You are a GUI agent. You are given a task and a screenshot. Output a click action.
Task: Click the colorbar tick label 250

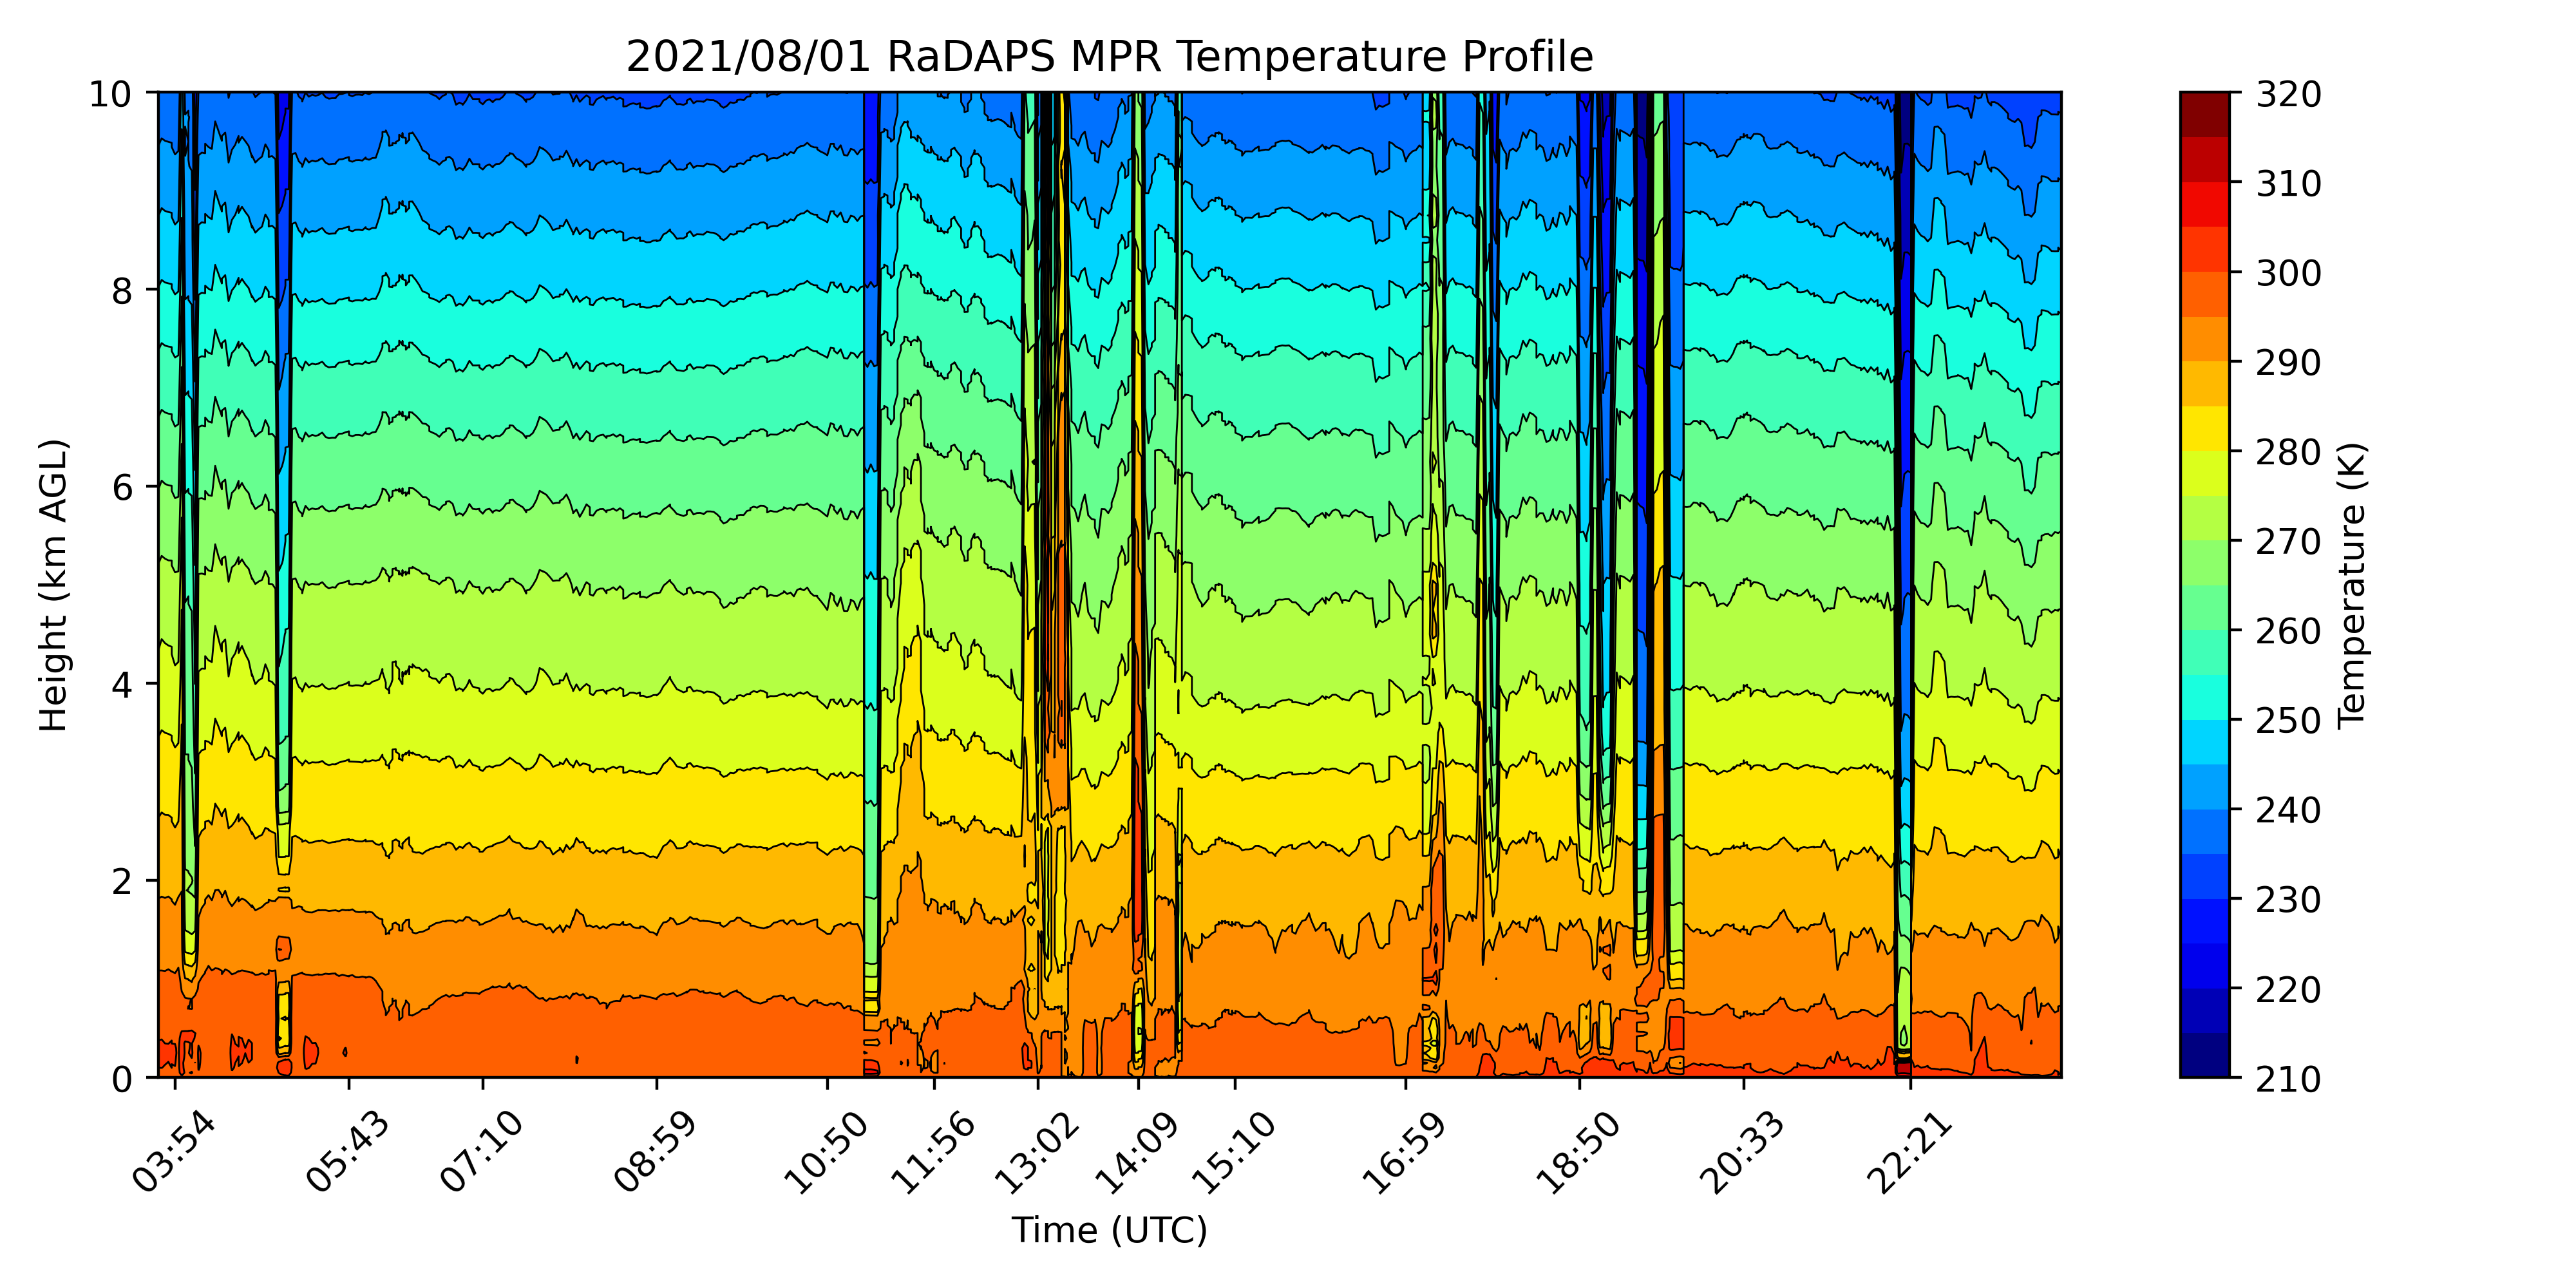(x=2288, y=721)
